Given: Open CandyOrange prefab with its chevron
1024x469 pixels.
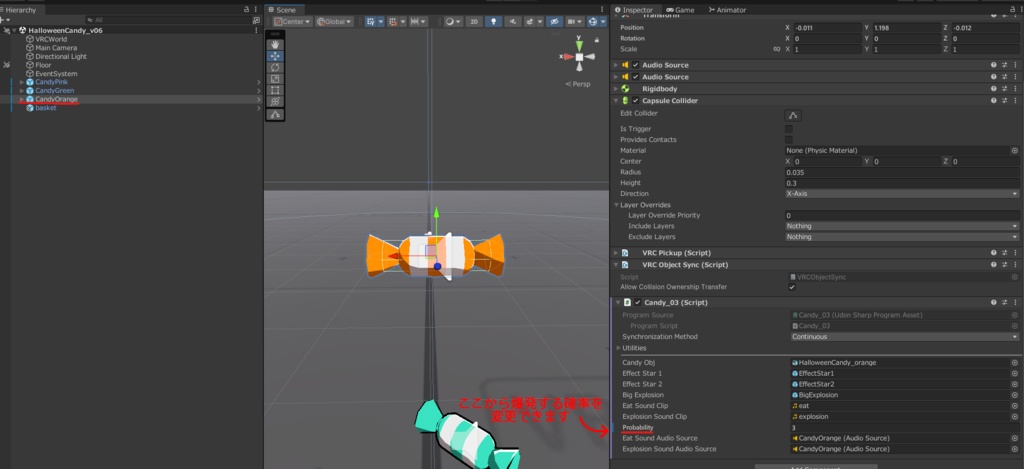Looking at the screenshot, I should (259, 99).
